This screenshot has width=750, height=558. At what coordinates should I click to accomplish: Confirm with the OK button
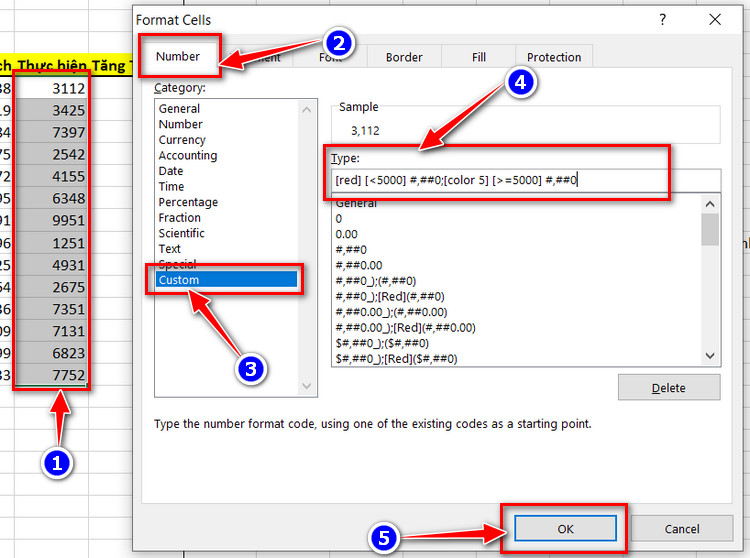point(565,529)
